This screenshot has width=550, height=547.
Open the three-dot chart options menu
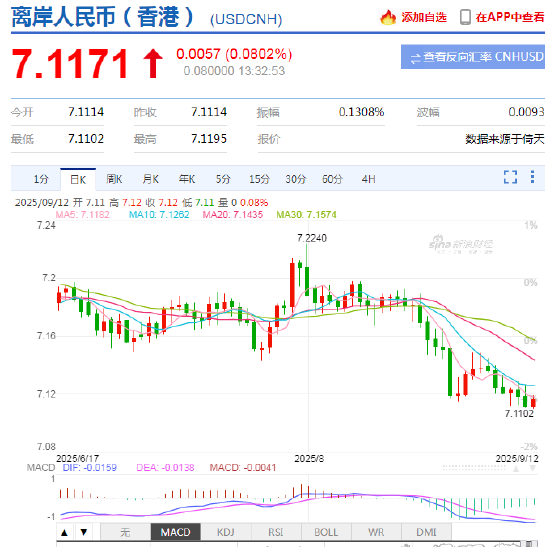coord(532,177)
